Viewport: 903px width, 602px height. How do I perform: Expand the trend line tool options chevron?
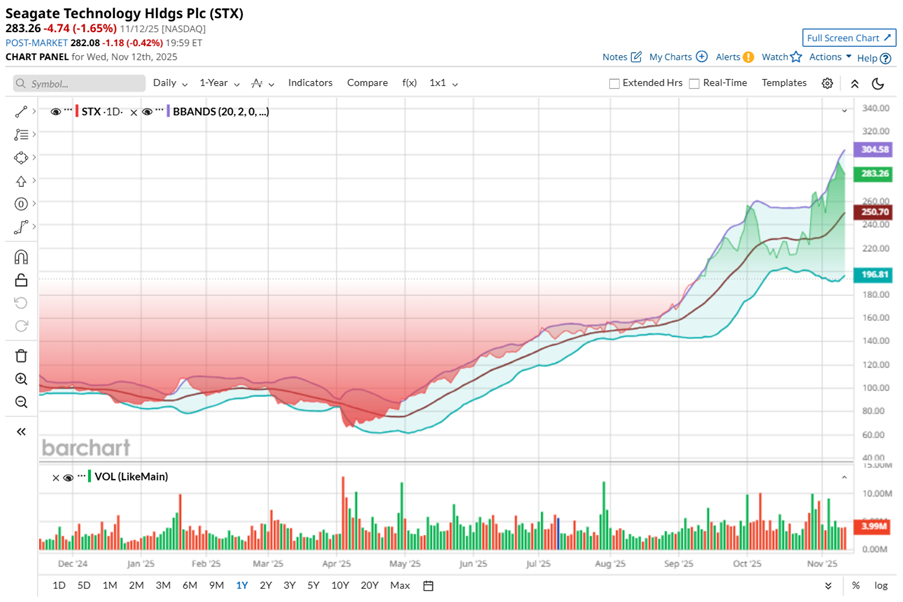click(x=34, y=111)
